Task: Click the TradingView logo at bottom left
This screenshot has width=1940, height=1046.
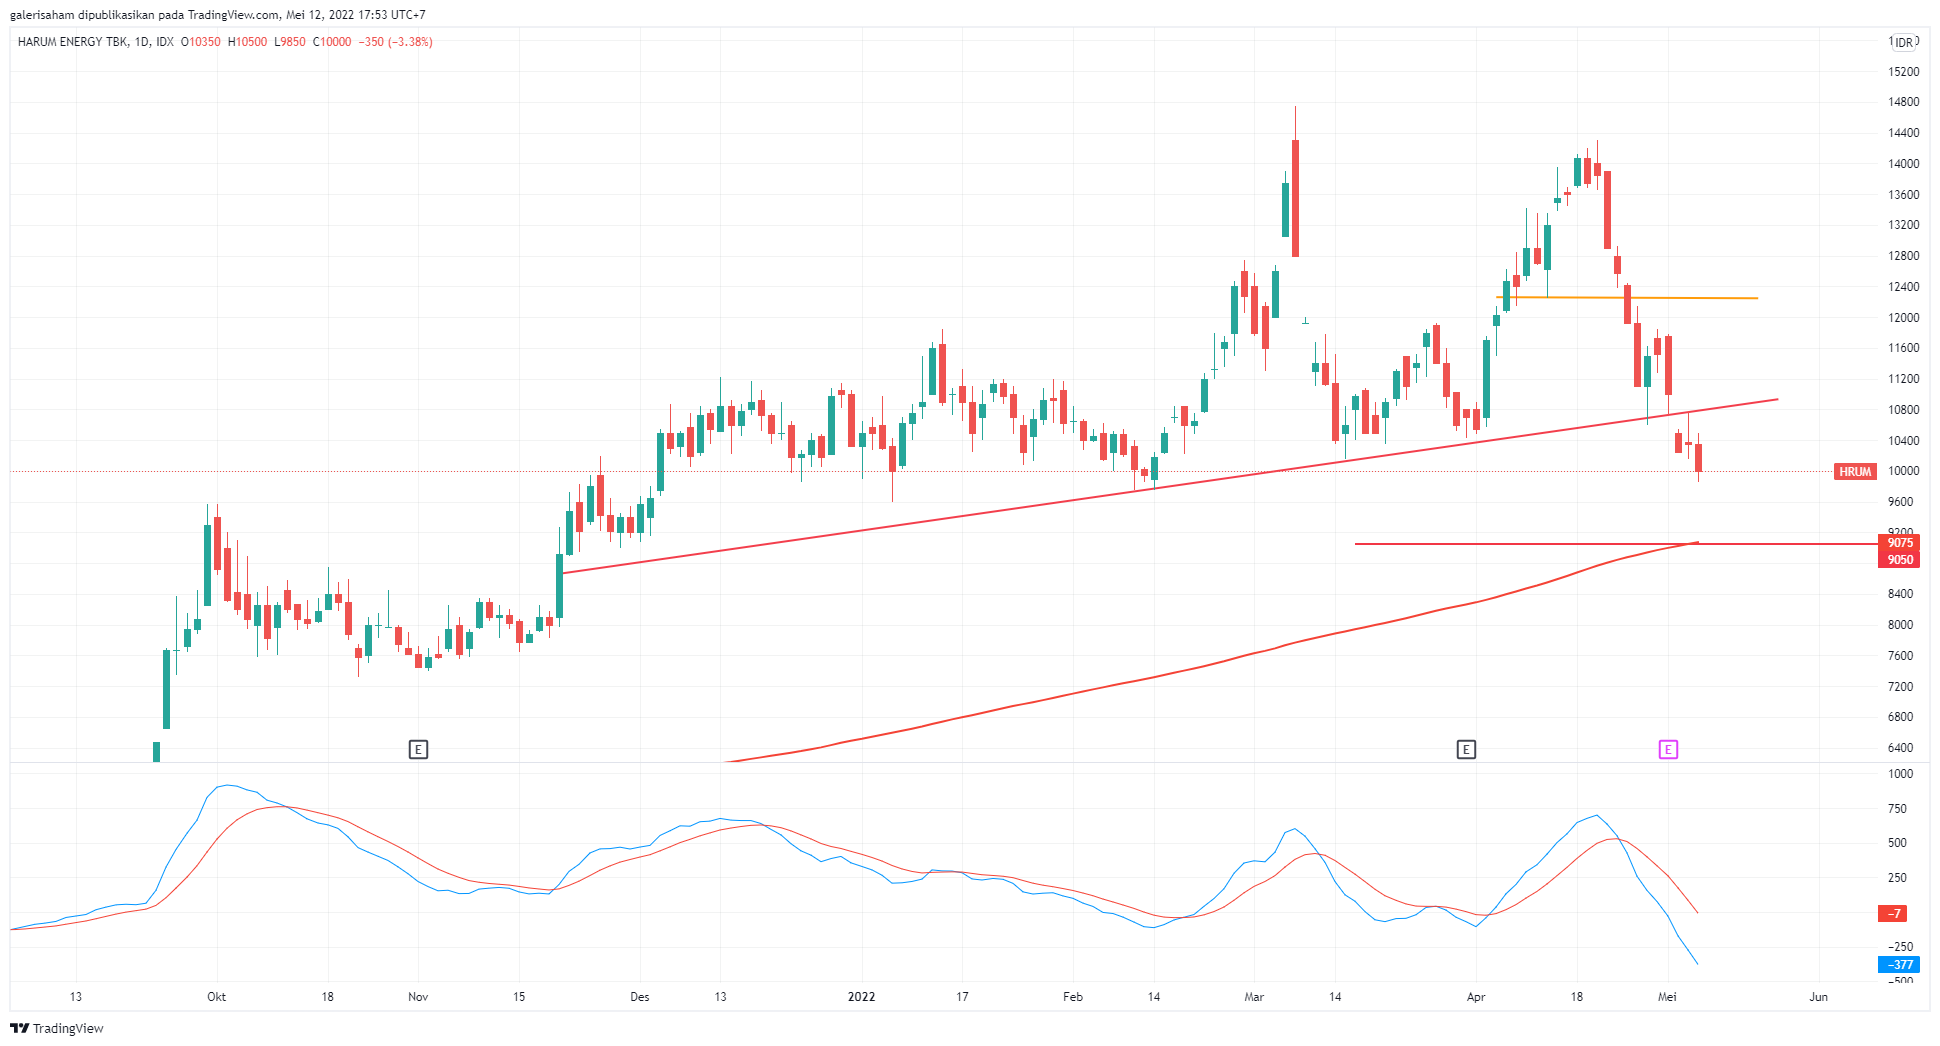Action: click(57, 1028)
